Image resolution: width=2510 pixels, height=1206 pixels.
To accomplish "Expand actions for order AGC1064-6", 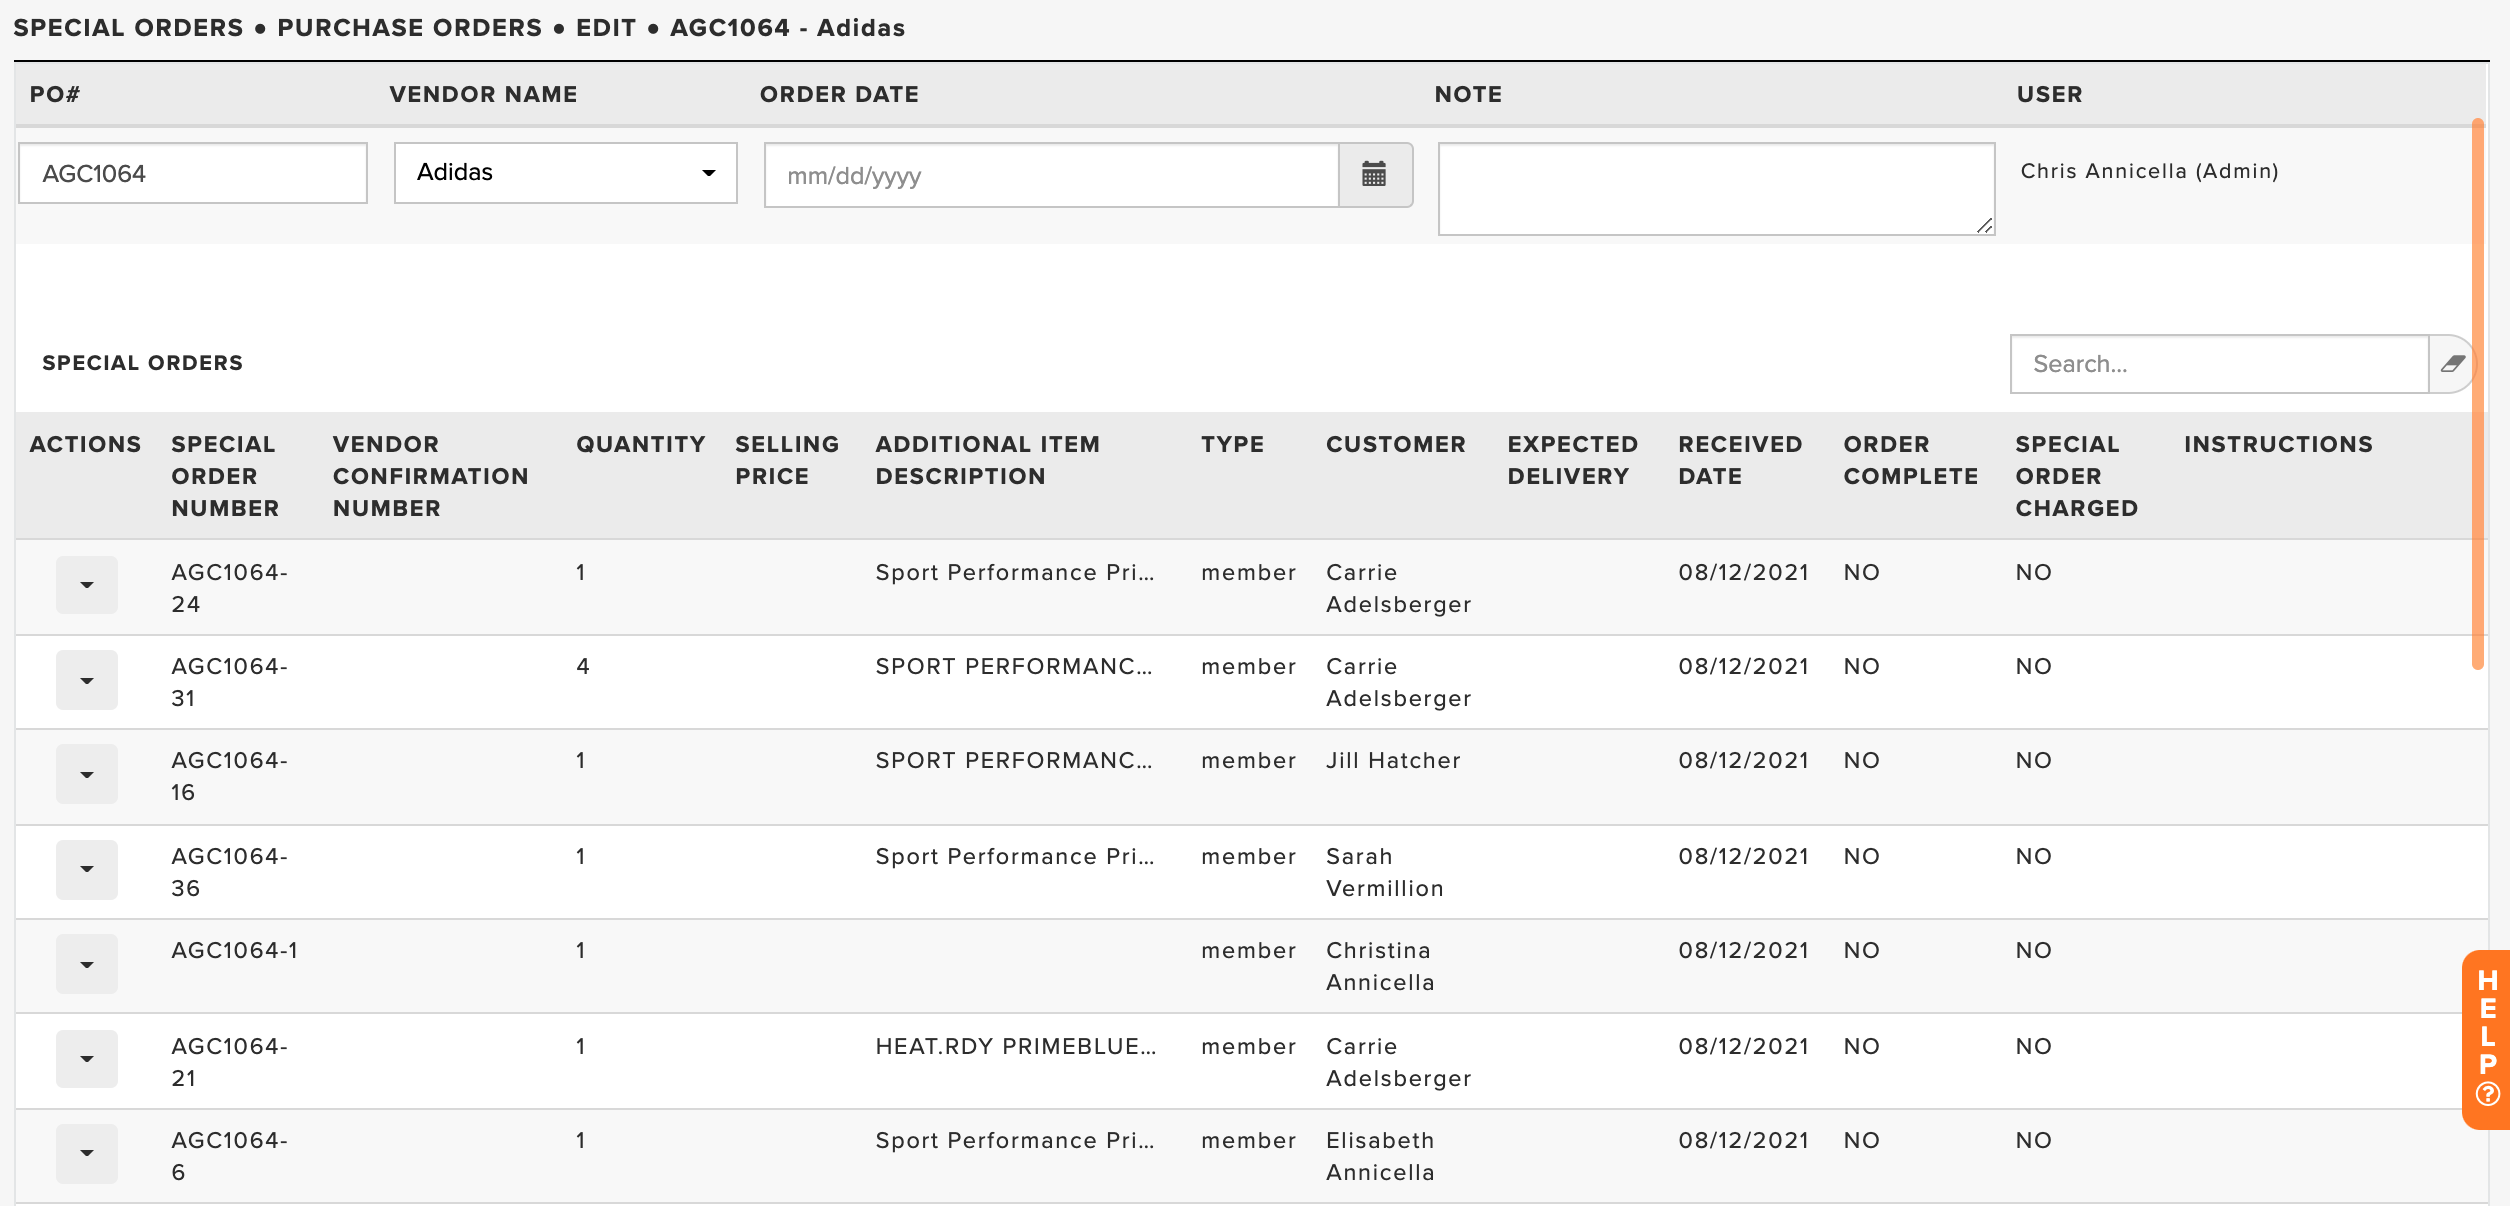I will pos(87,1154).
